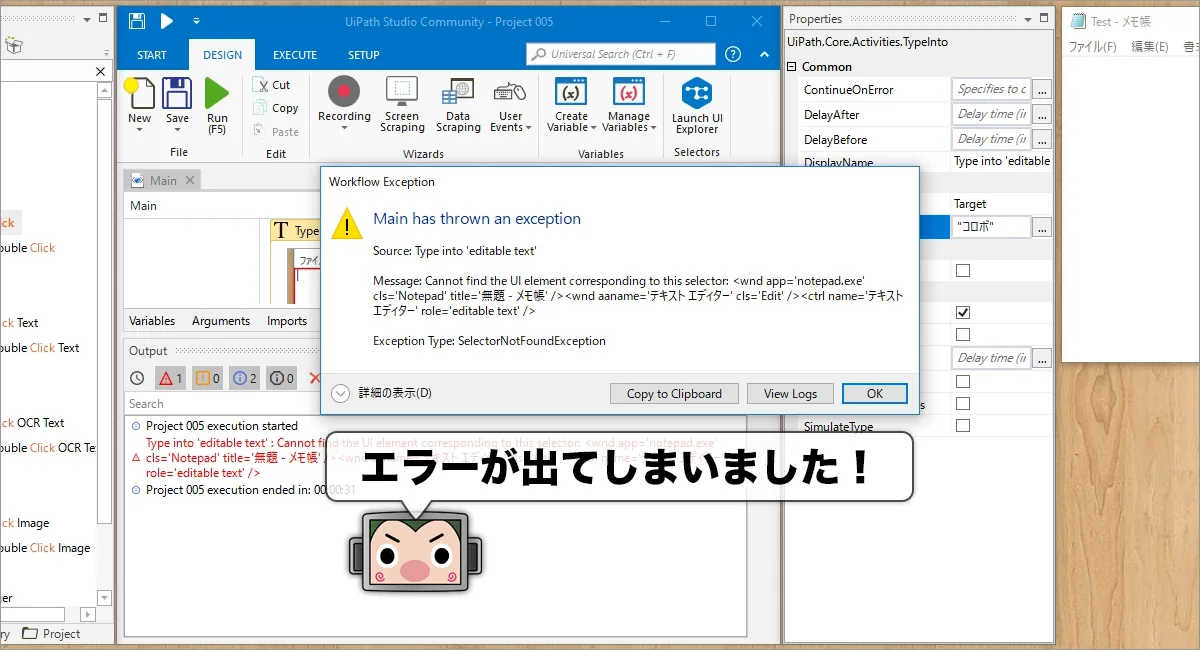Click the New file icon in the ribbon
Screen dimensions: 1200x650
coord(140,93)
